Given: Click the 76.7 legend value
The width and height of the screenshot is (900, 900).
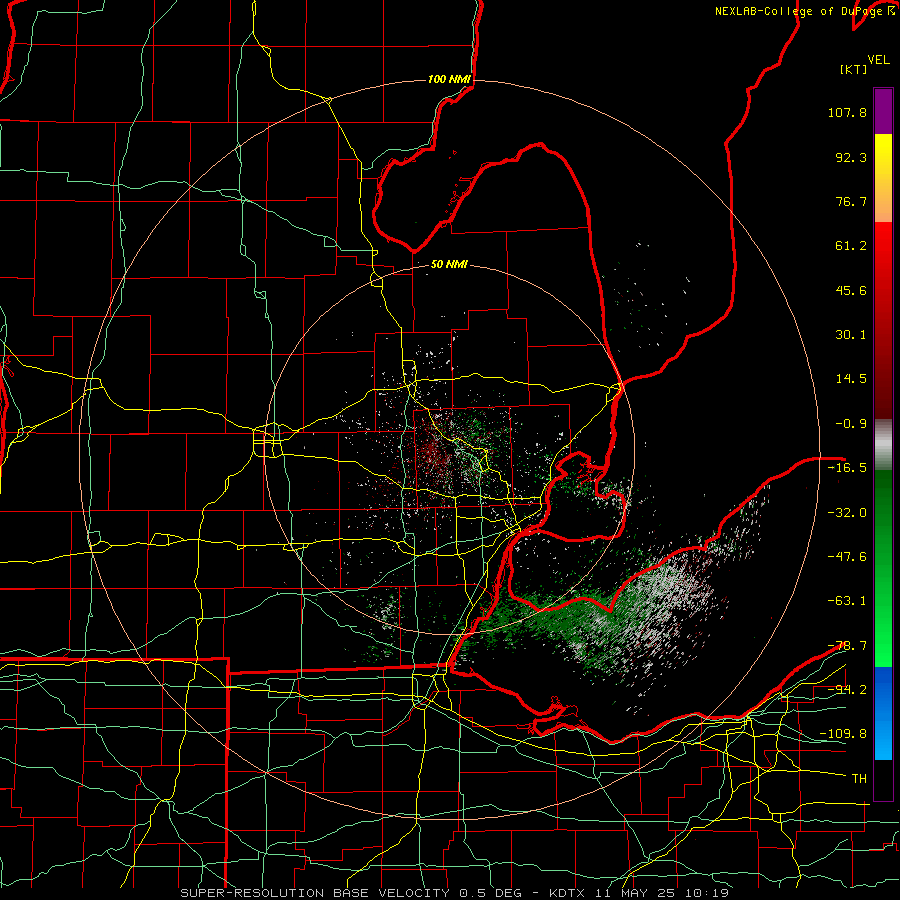Looking at the screenshot, I should click(x=851, y=201).
